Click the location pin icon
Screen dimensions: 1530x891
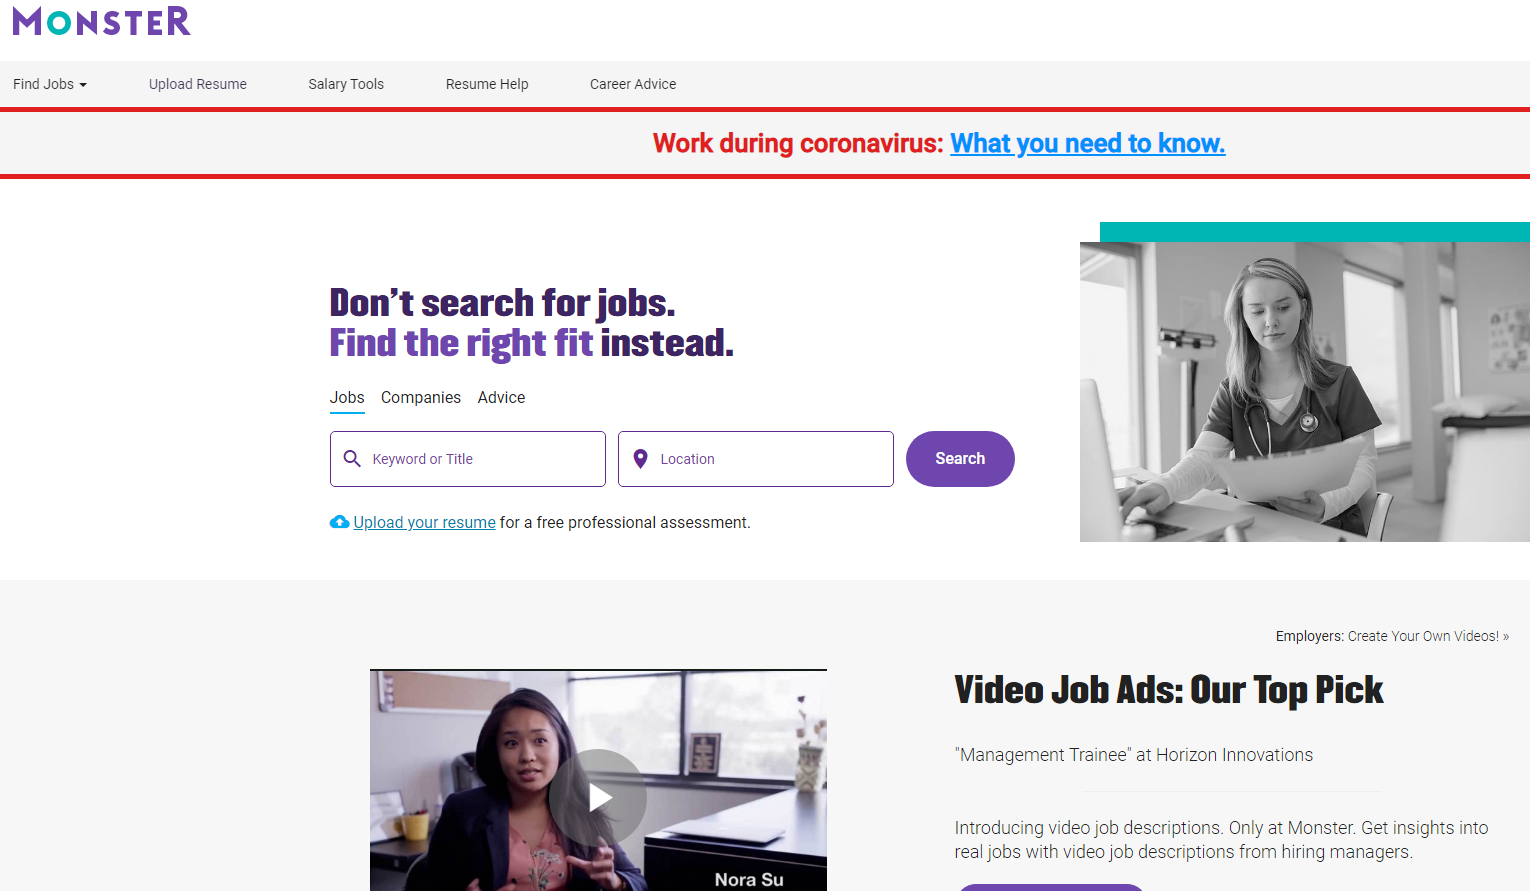641,459
